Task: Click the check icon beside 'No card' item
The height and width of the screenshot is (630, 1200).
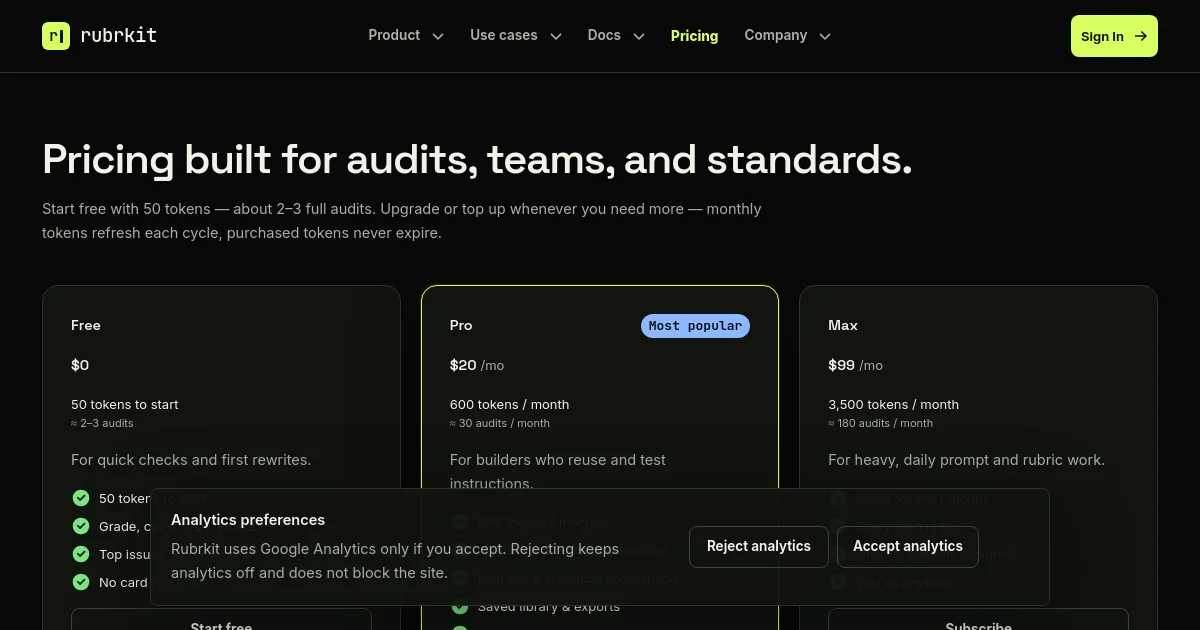Action: (x=81, y=582)
